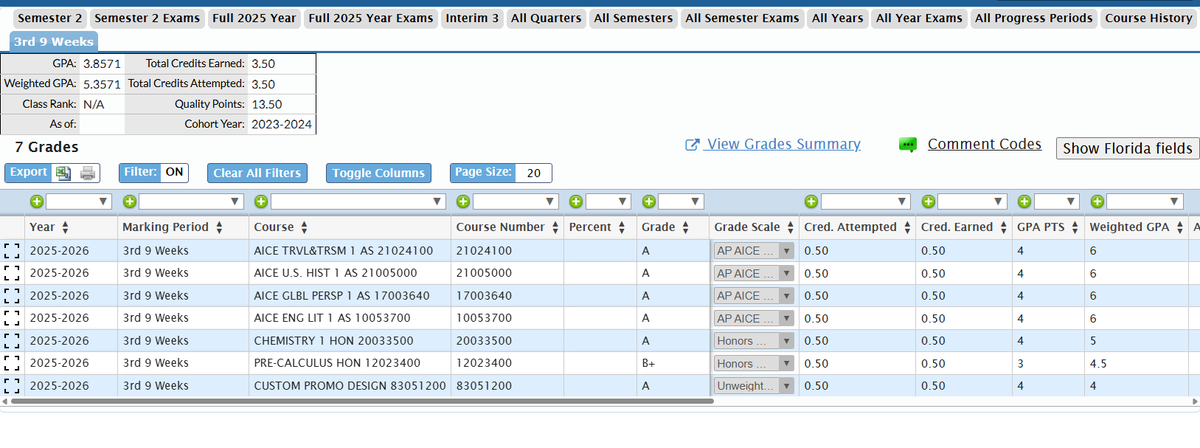The height and width of the screenshot is (448, 1200).
Task: Open the View Grades Summary link
Action: click(x=782, y=145)
